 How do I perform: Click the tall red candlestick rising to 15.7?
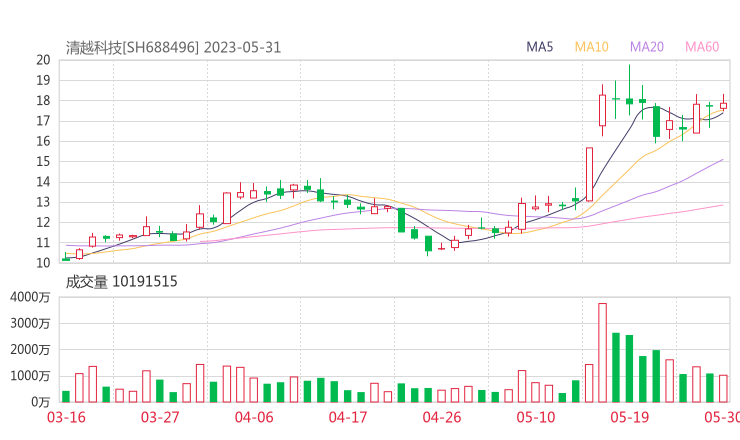coord(589,174)
